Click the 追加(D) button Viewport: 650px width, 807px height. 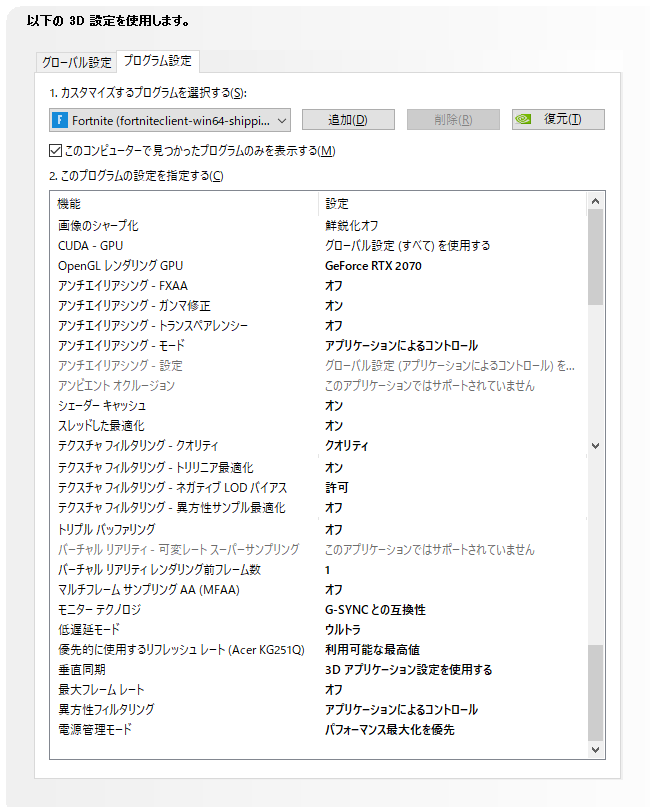(348, 119)
